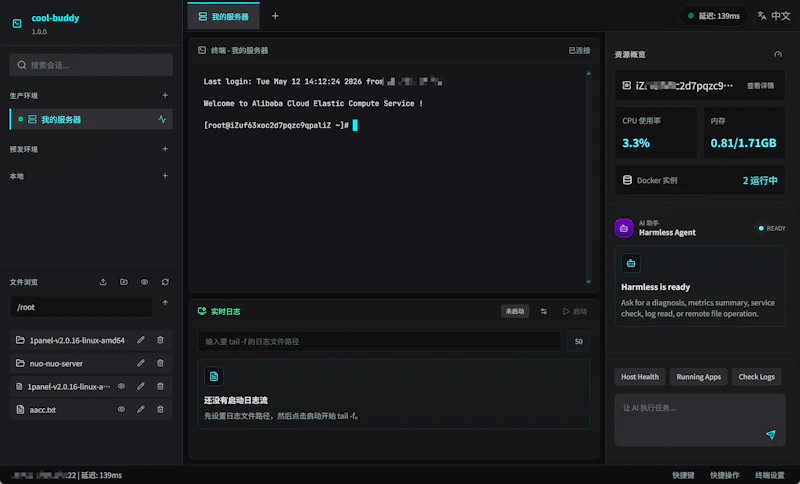Delete aacc.txt file
Screen dimensions: 800x484
click(160, 409)
